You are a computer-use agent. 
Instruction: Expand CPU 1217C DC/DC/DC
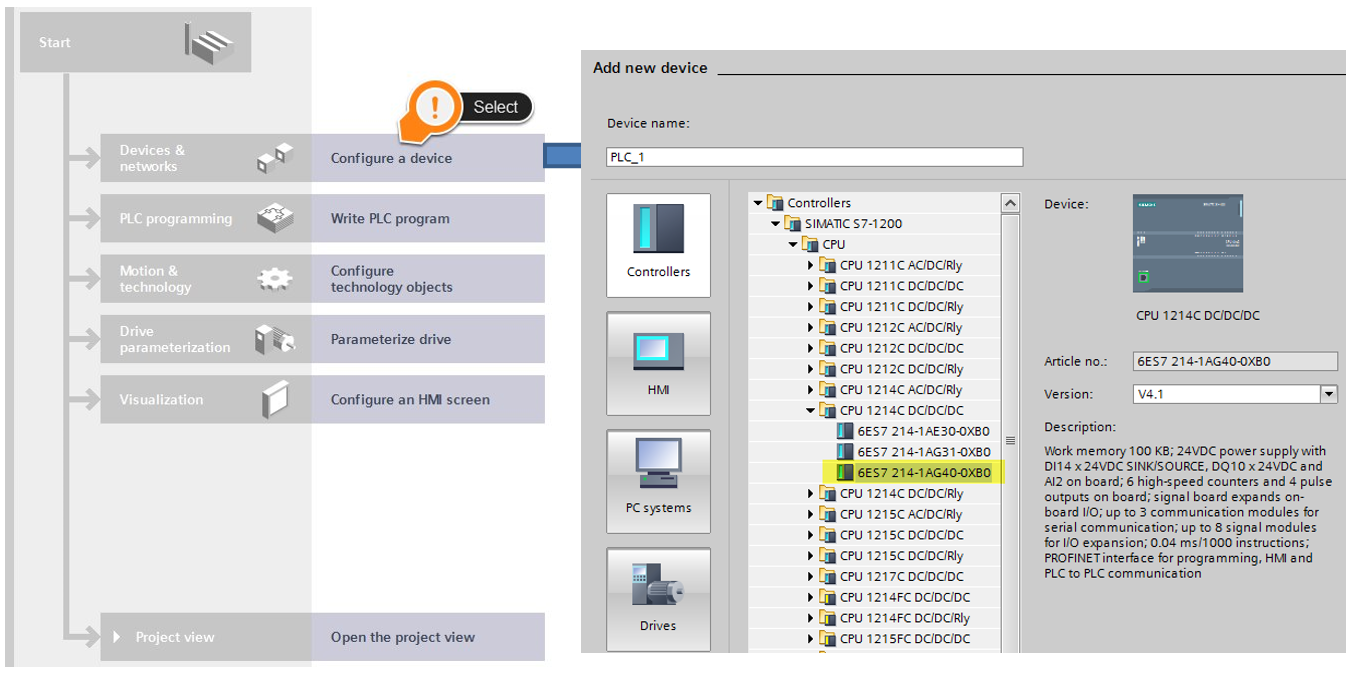[811, 576]
